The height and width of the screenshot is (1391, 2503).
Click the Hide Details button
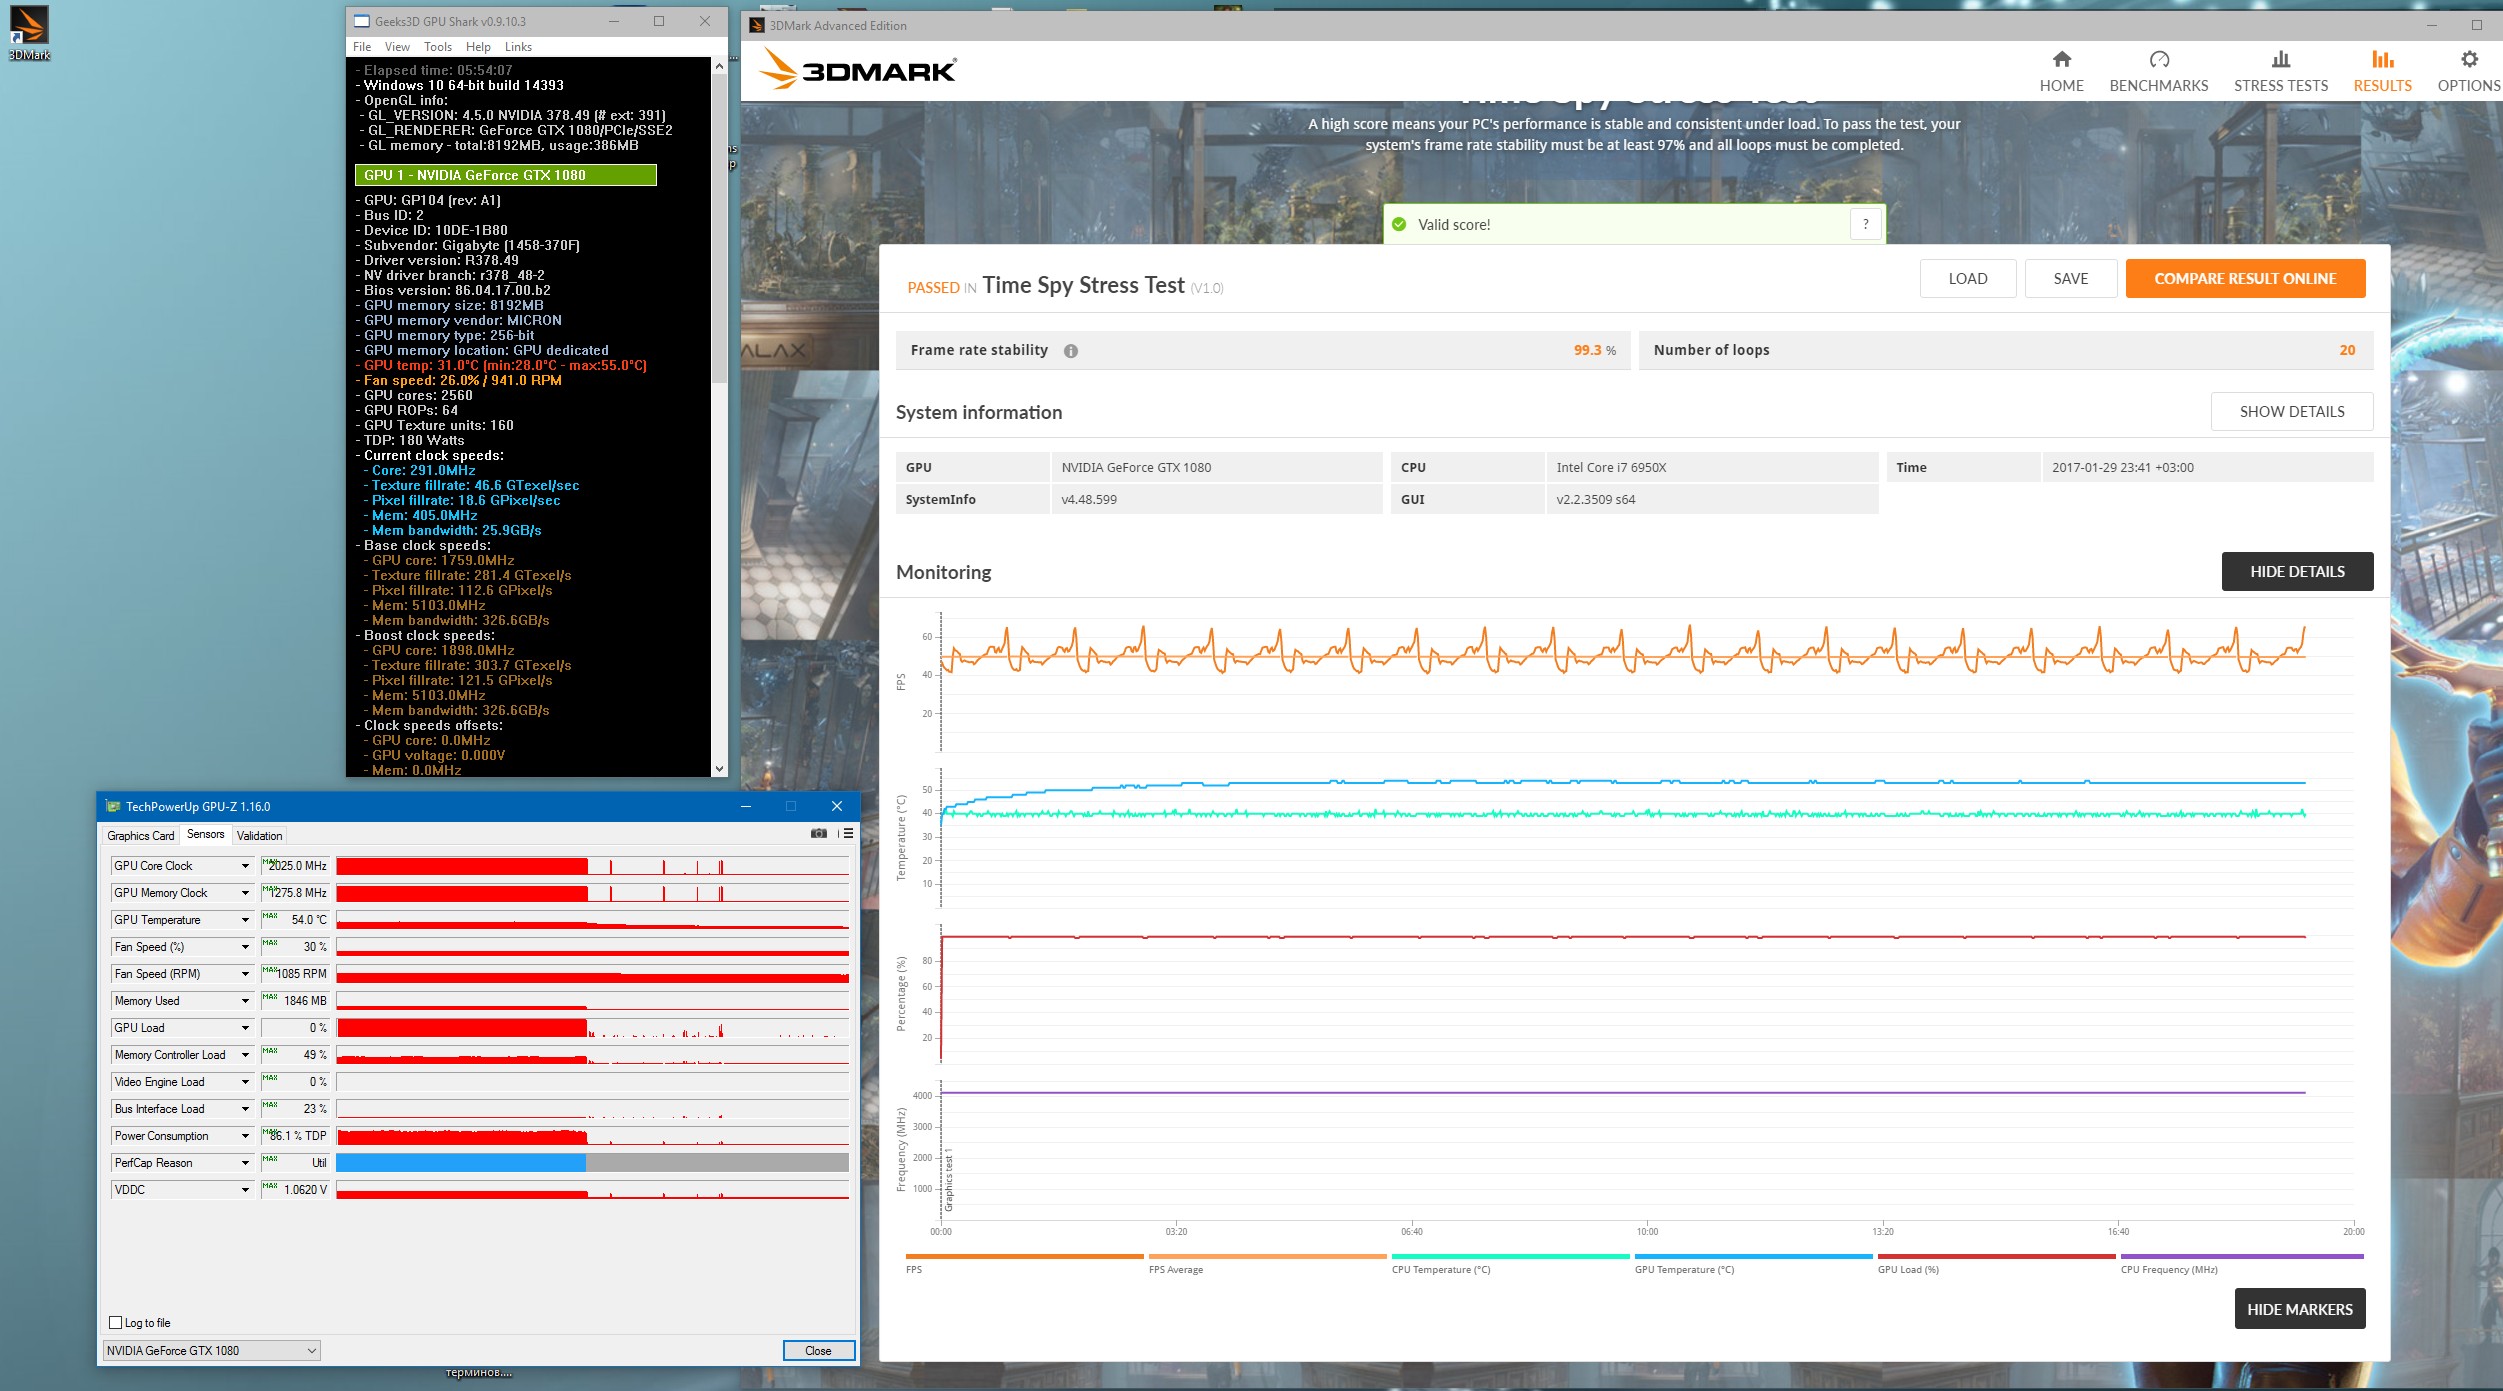(x=2296, y=572)
